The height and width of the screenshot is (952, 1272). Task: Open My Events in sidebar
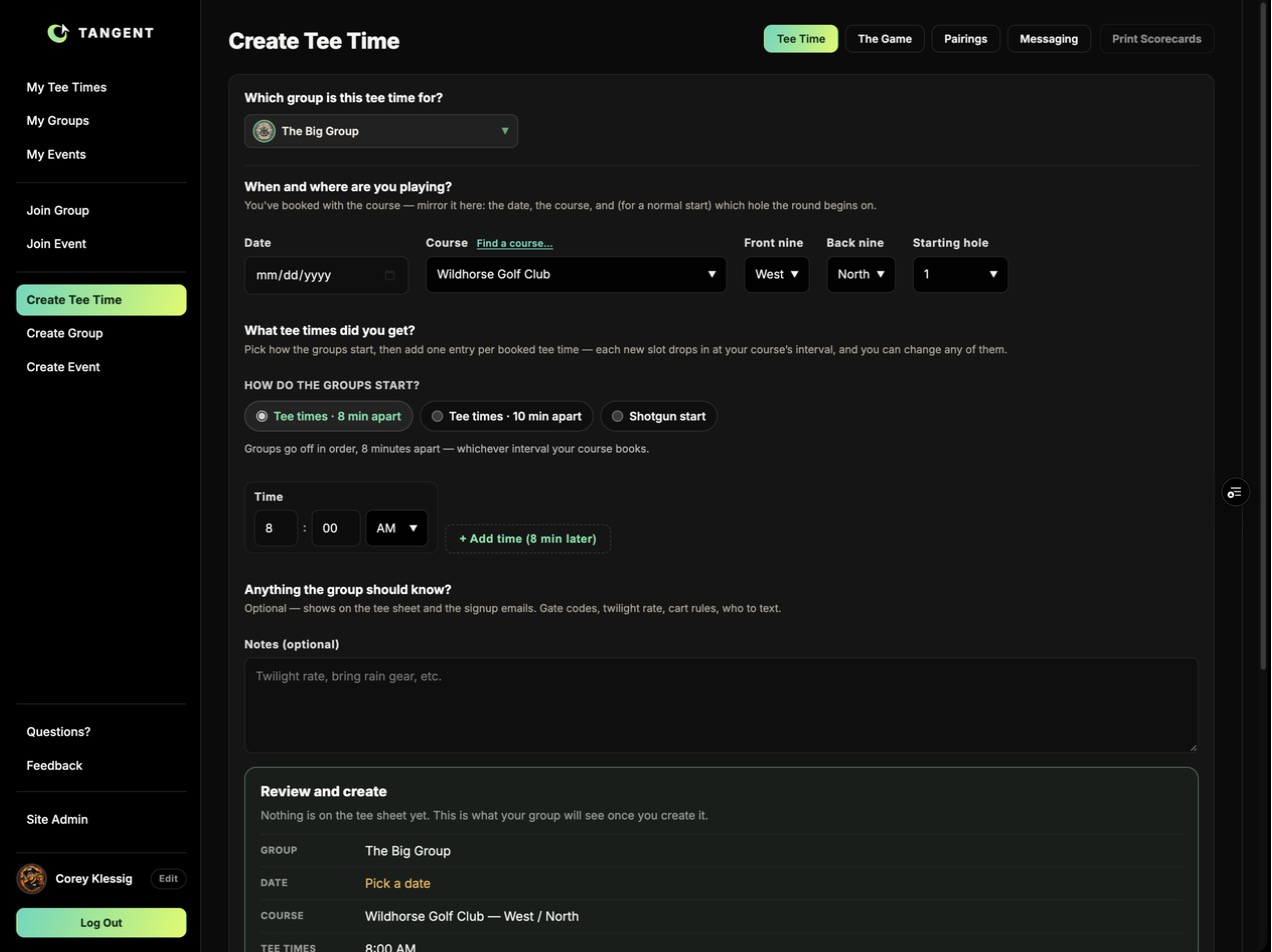point(101,155)
